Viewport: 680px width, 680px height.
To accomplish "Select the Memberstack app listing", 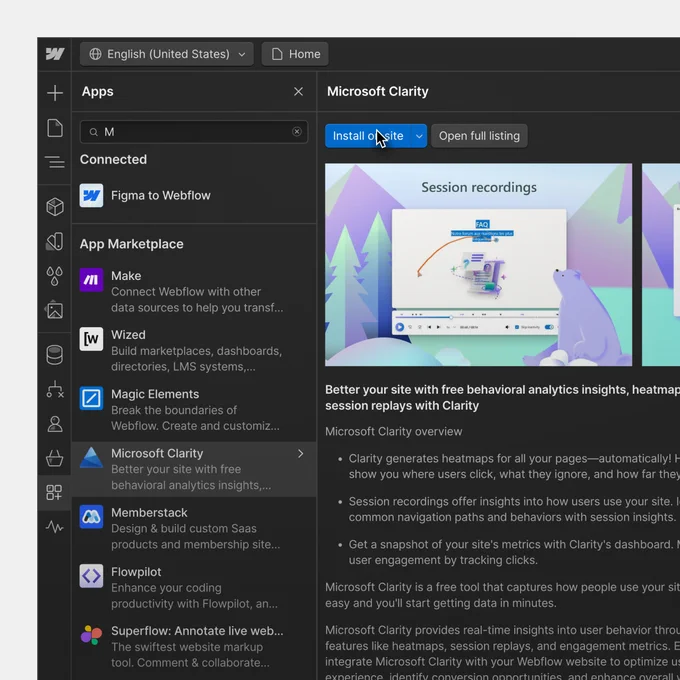I will pos(194,528).
